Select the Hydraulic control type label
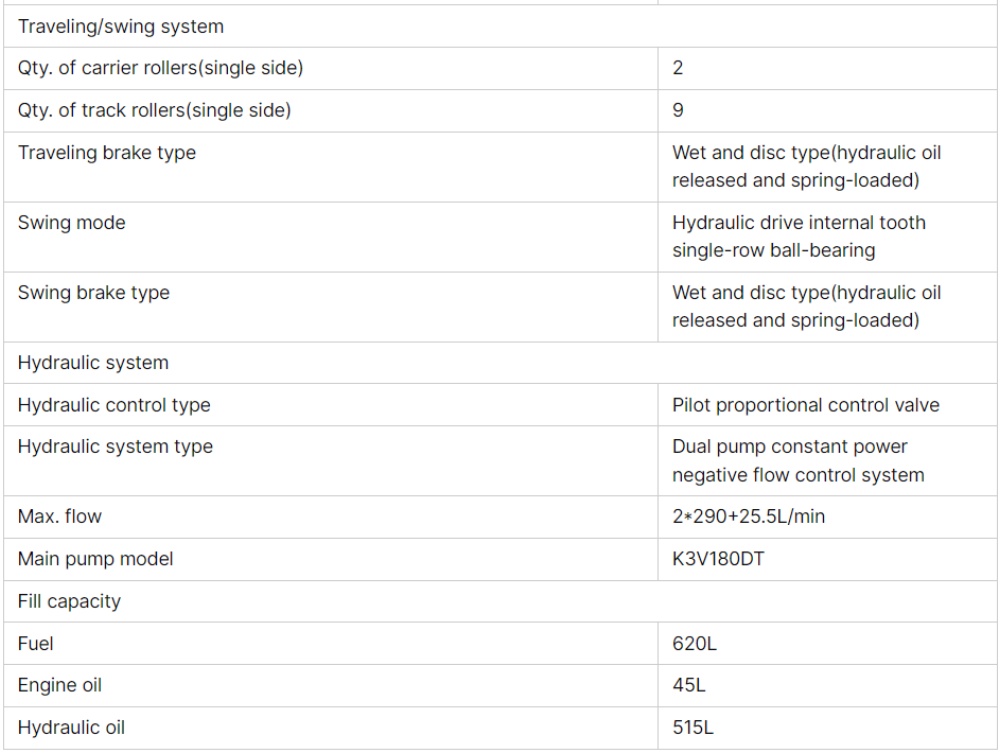The image size is (1000, 753). point(114,405)
